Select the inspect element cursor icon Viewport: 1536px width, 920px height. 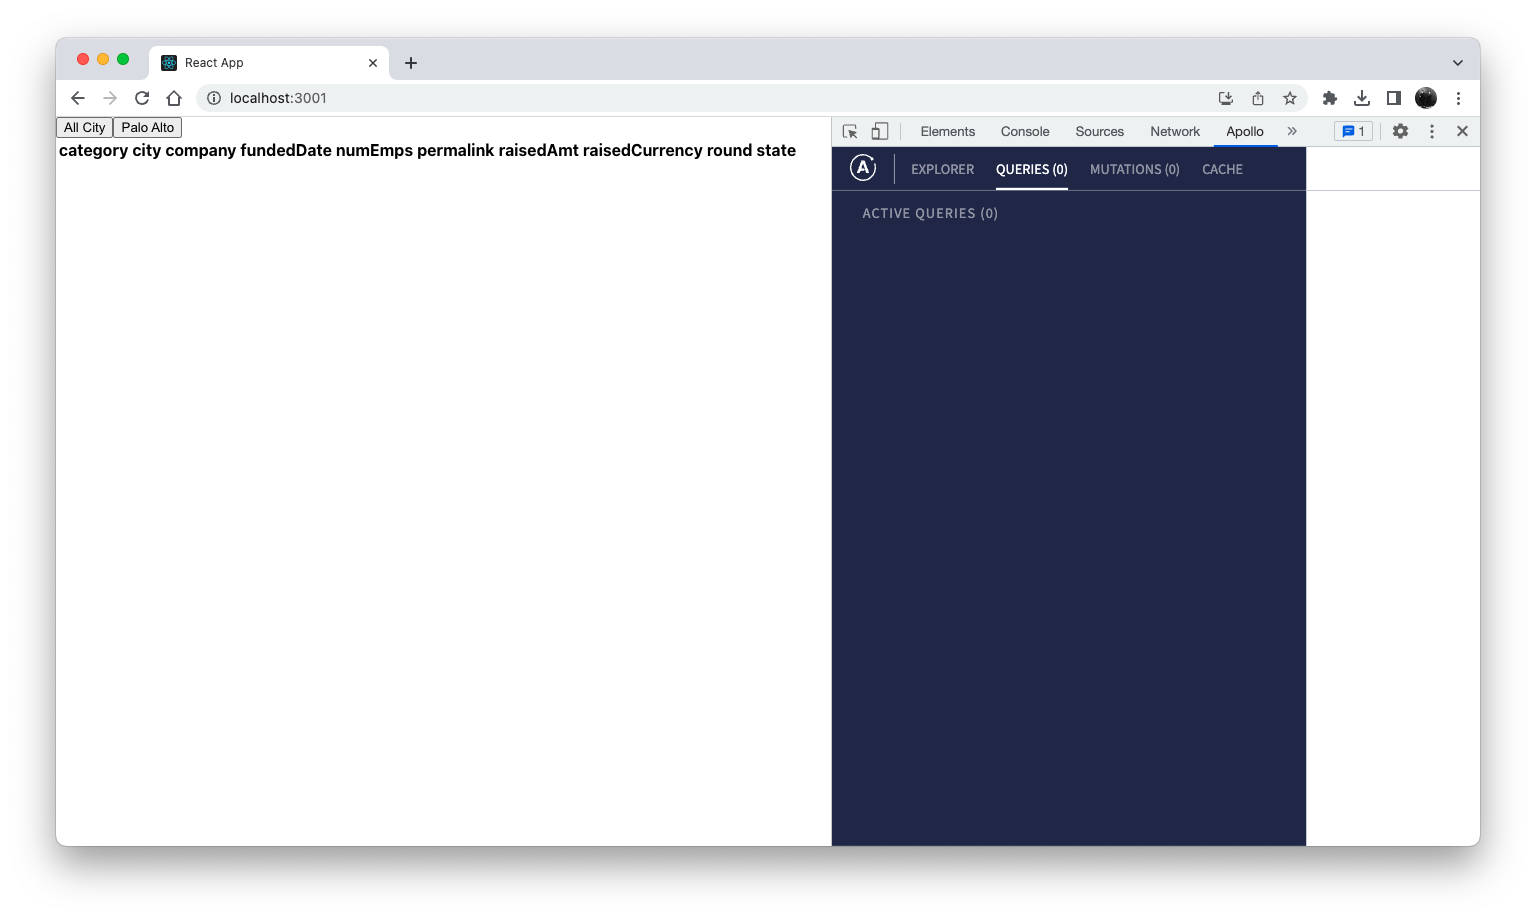(x=849, y=131)
